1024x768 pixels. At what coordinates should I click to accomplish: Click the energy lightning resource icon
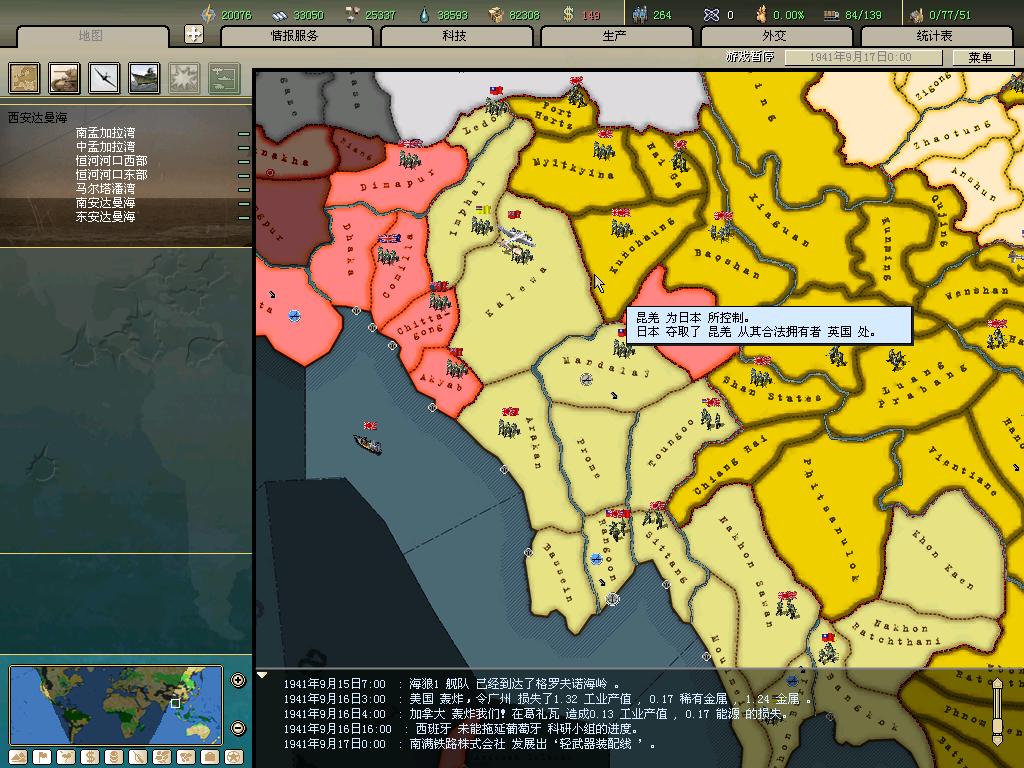point(208,14)
